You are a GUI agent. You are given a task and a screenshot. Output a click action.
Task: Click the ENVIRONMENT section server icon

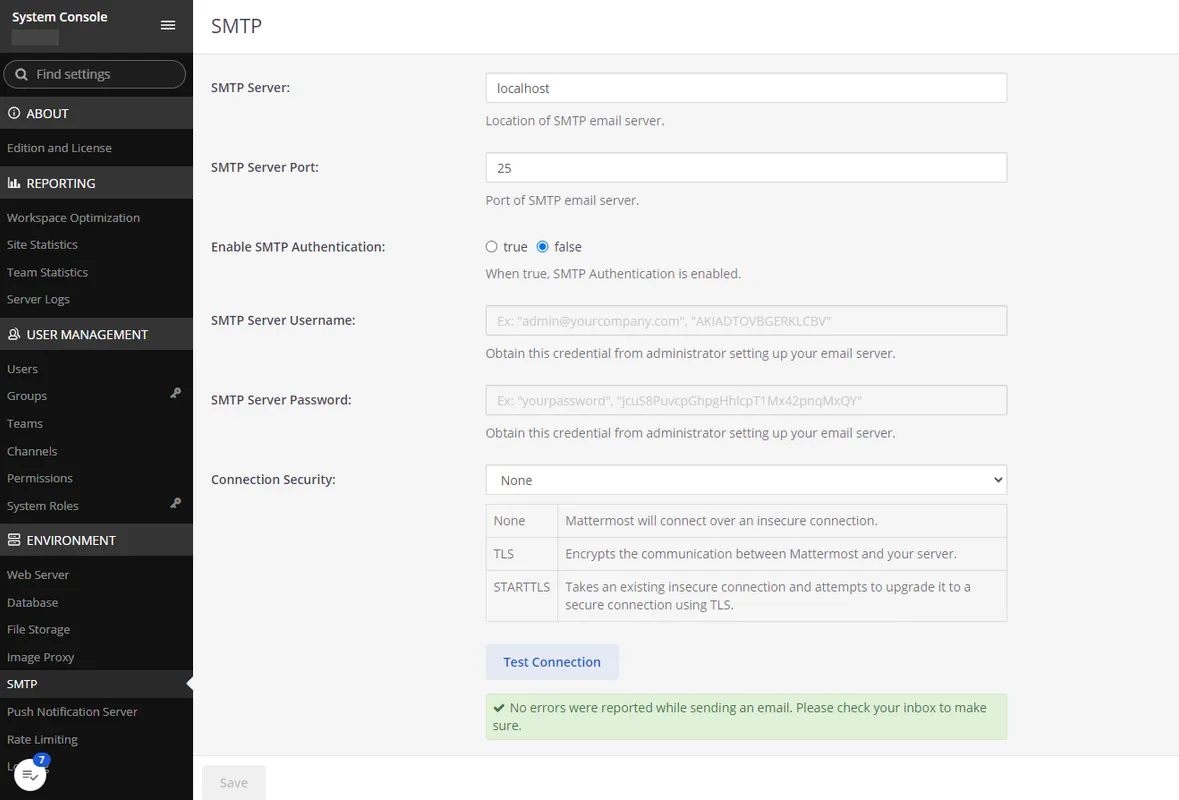pyautogui.click(x=14, y=540)
